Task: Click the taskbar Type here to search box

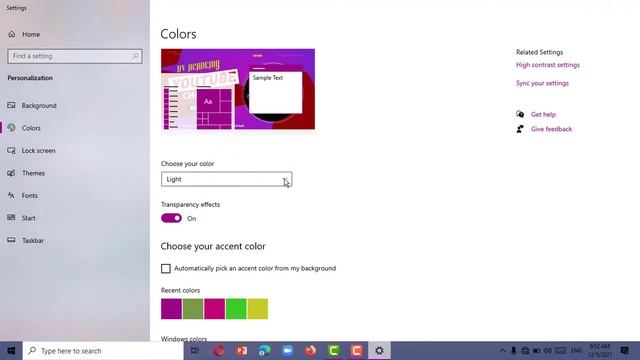Action: (x=104, y=351)
